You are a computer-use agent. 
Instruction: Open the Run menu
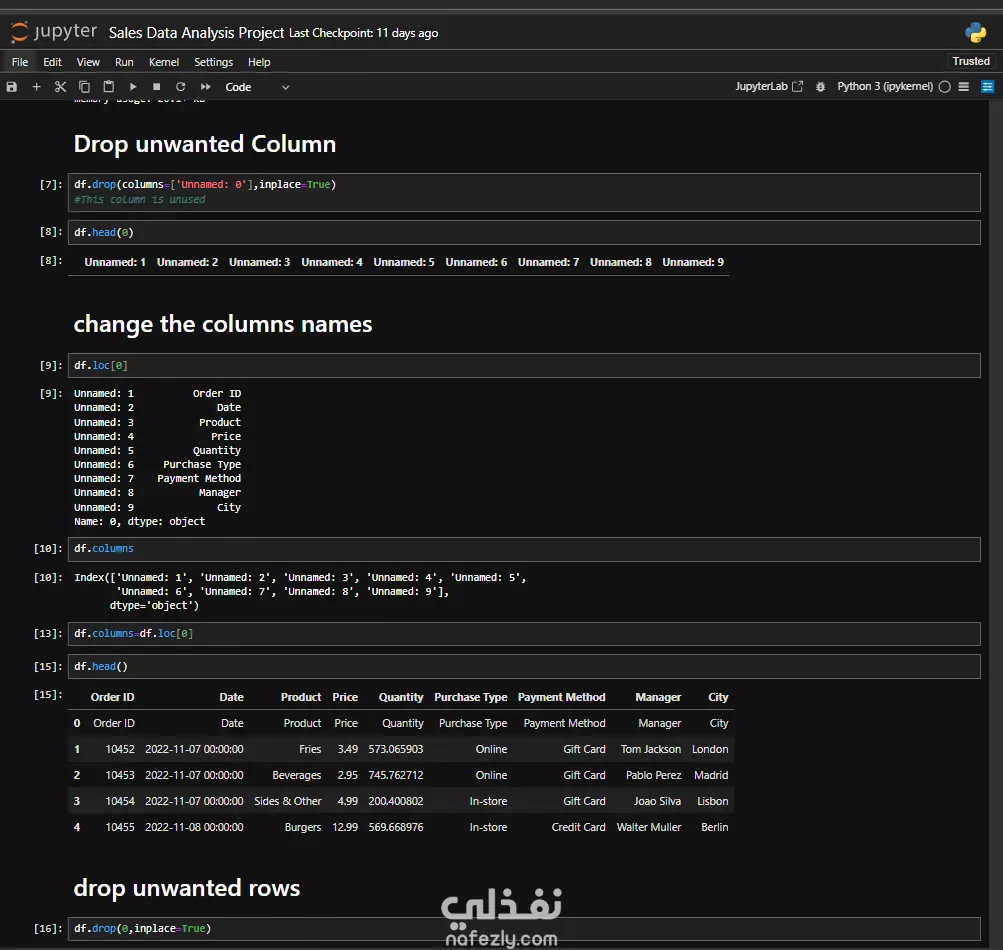pos(124,62)
